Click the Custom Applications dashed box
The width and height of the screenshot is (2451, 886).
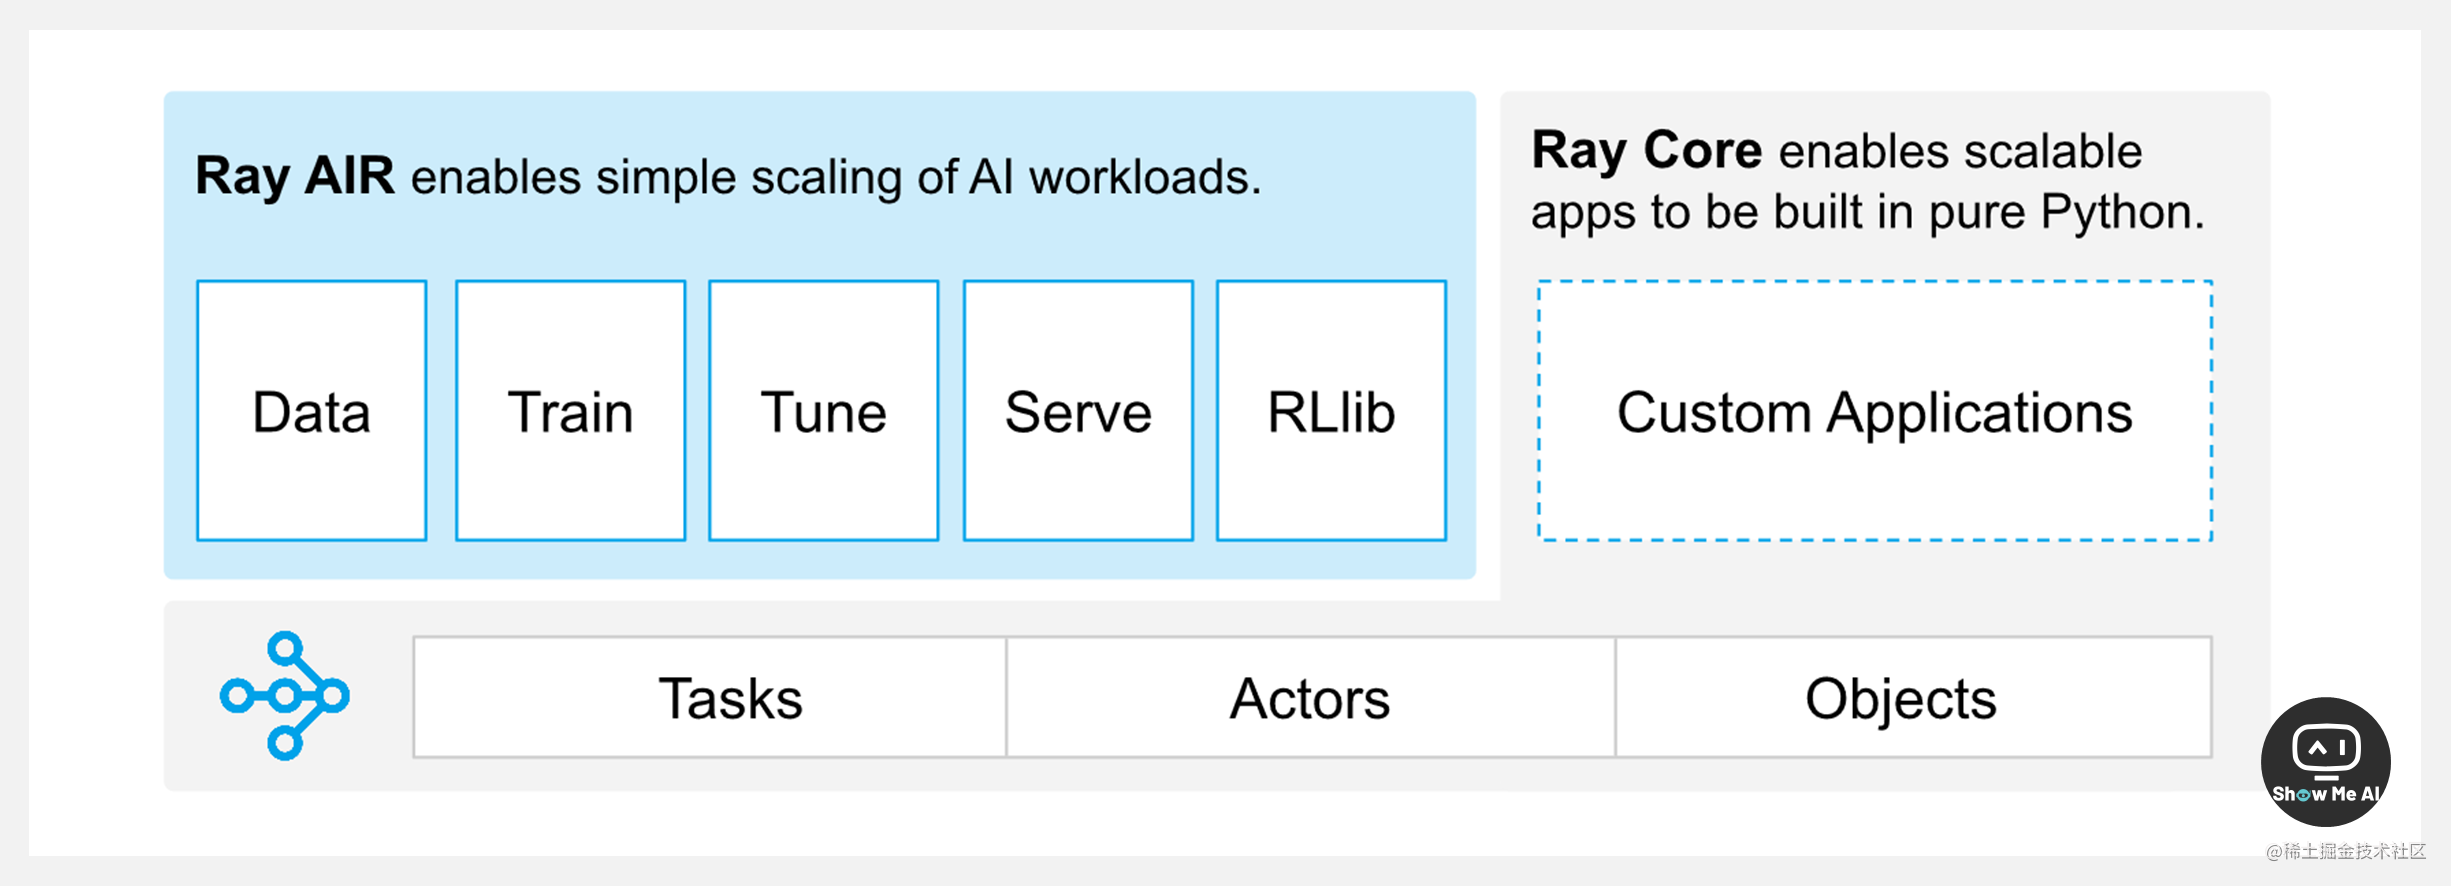pos(1875,411)
